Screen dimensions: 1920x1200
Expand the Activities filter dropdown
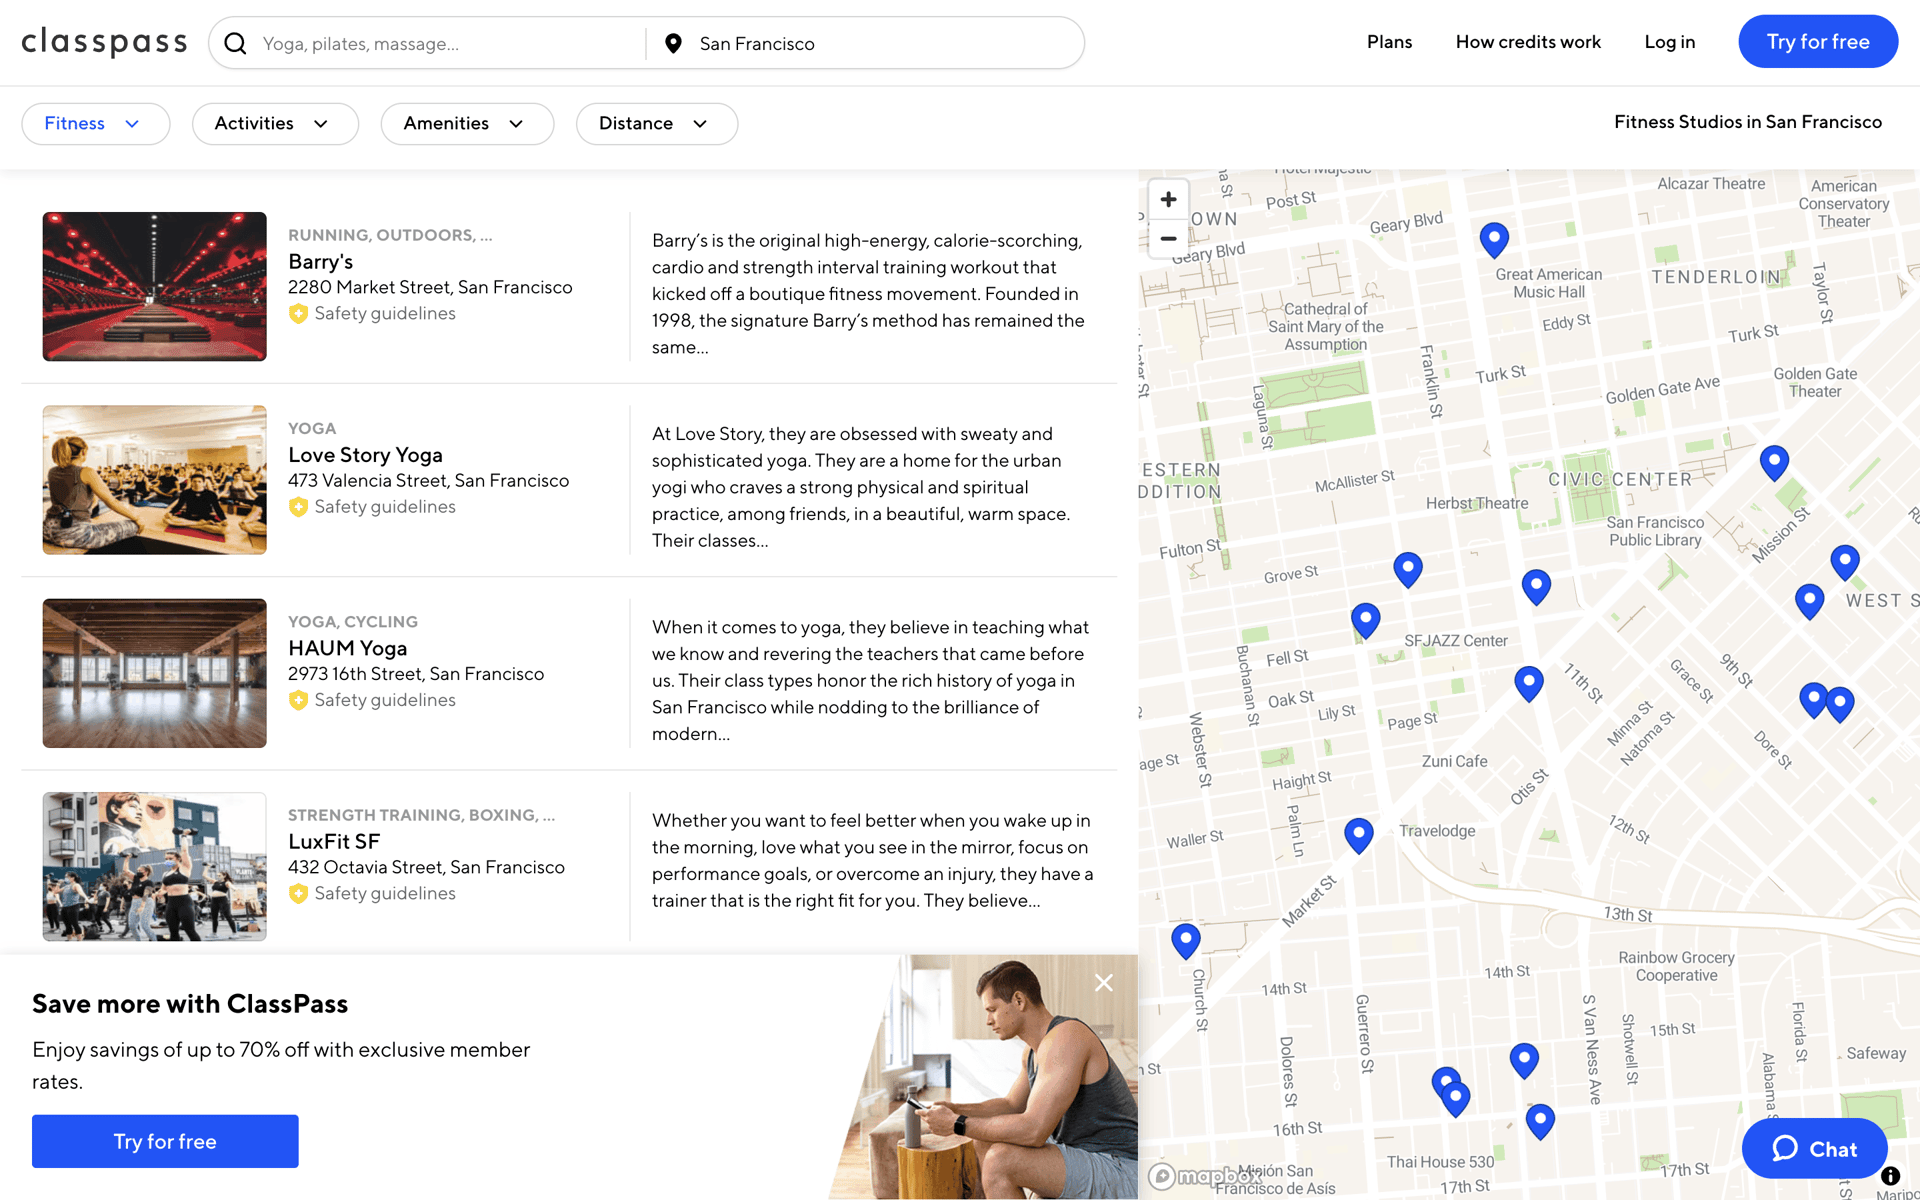(275, 124)
